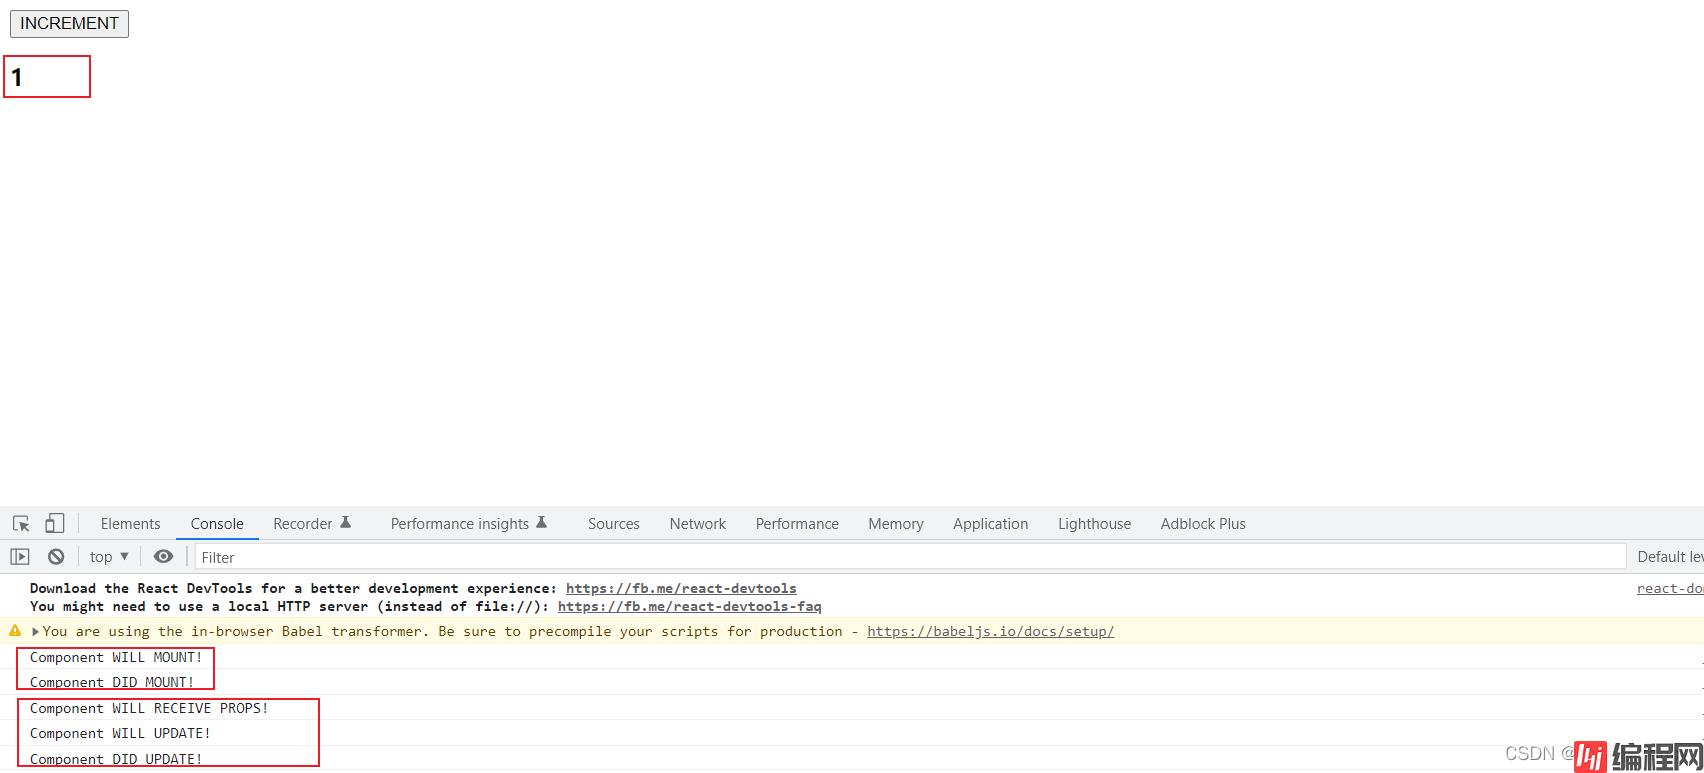Open the Adblock Plus tab

pyautogui.click(x=1202, y=524)
